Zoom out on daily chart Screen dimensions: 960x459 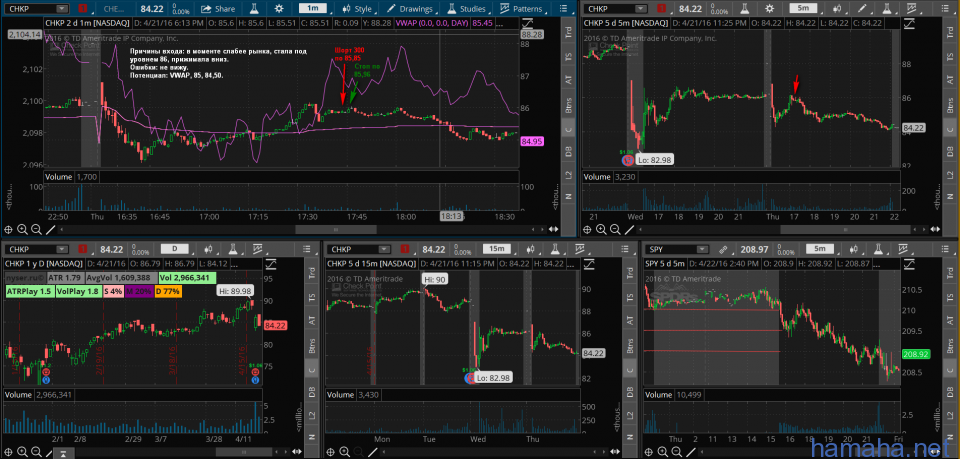click(36, 453)
